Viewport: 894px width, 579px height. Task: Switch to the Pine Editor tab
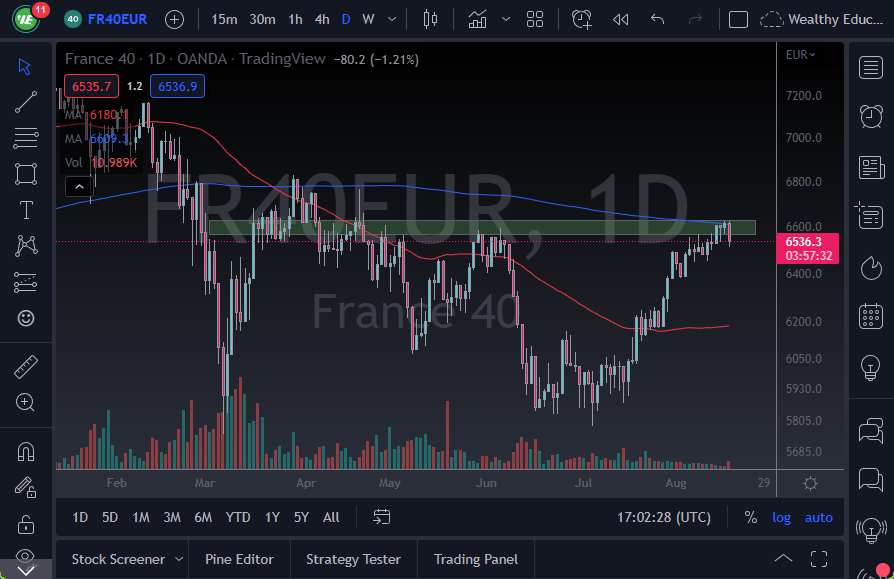pos(239,558)
